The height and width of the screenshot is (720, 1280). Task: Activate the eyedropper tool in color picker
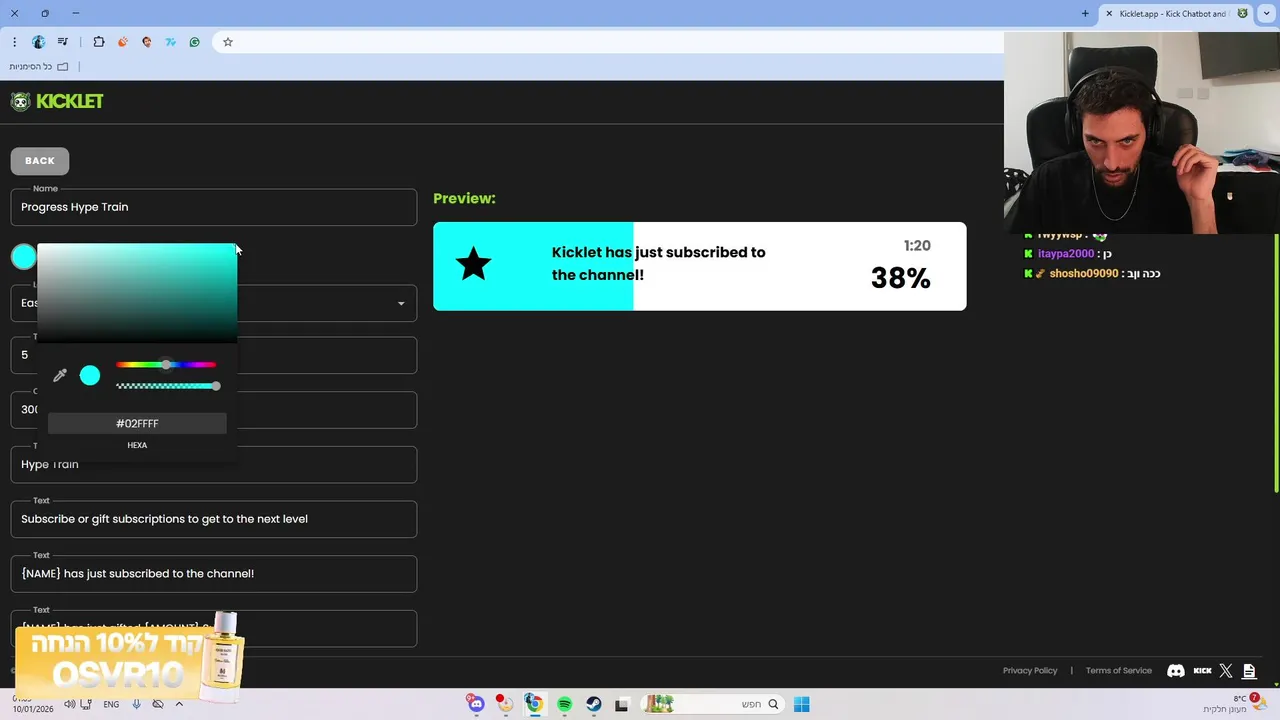[60, 375]
